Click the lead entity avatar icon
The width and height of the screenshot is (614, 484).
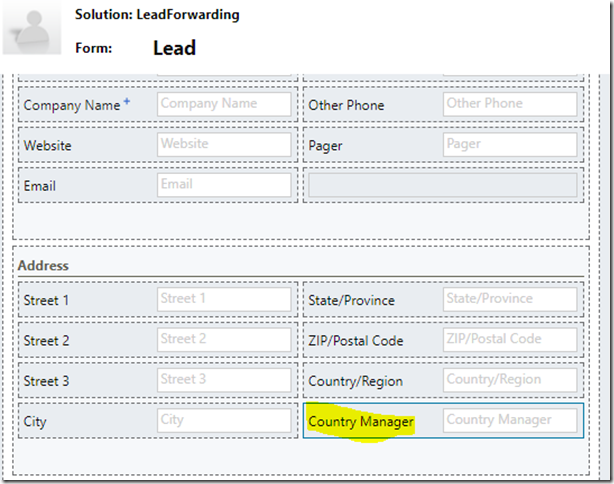32,28
